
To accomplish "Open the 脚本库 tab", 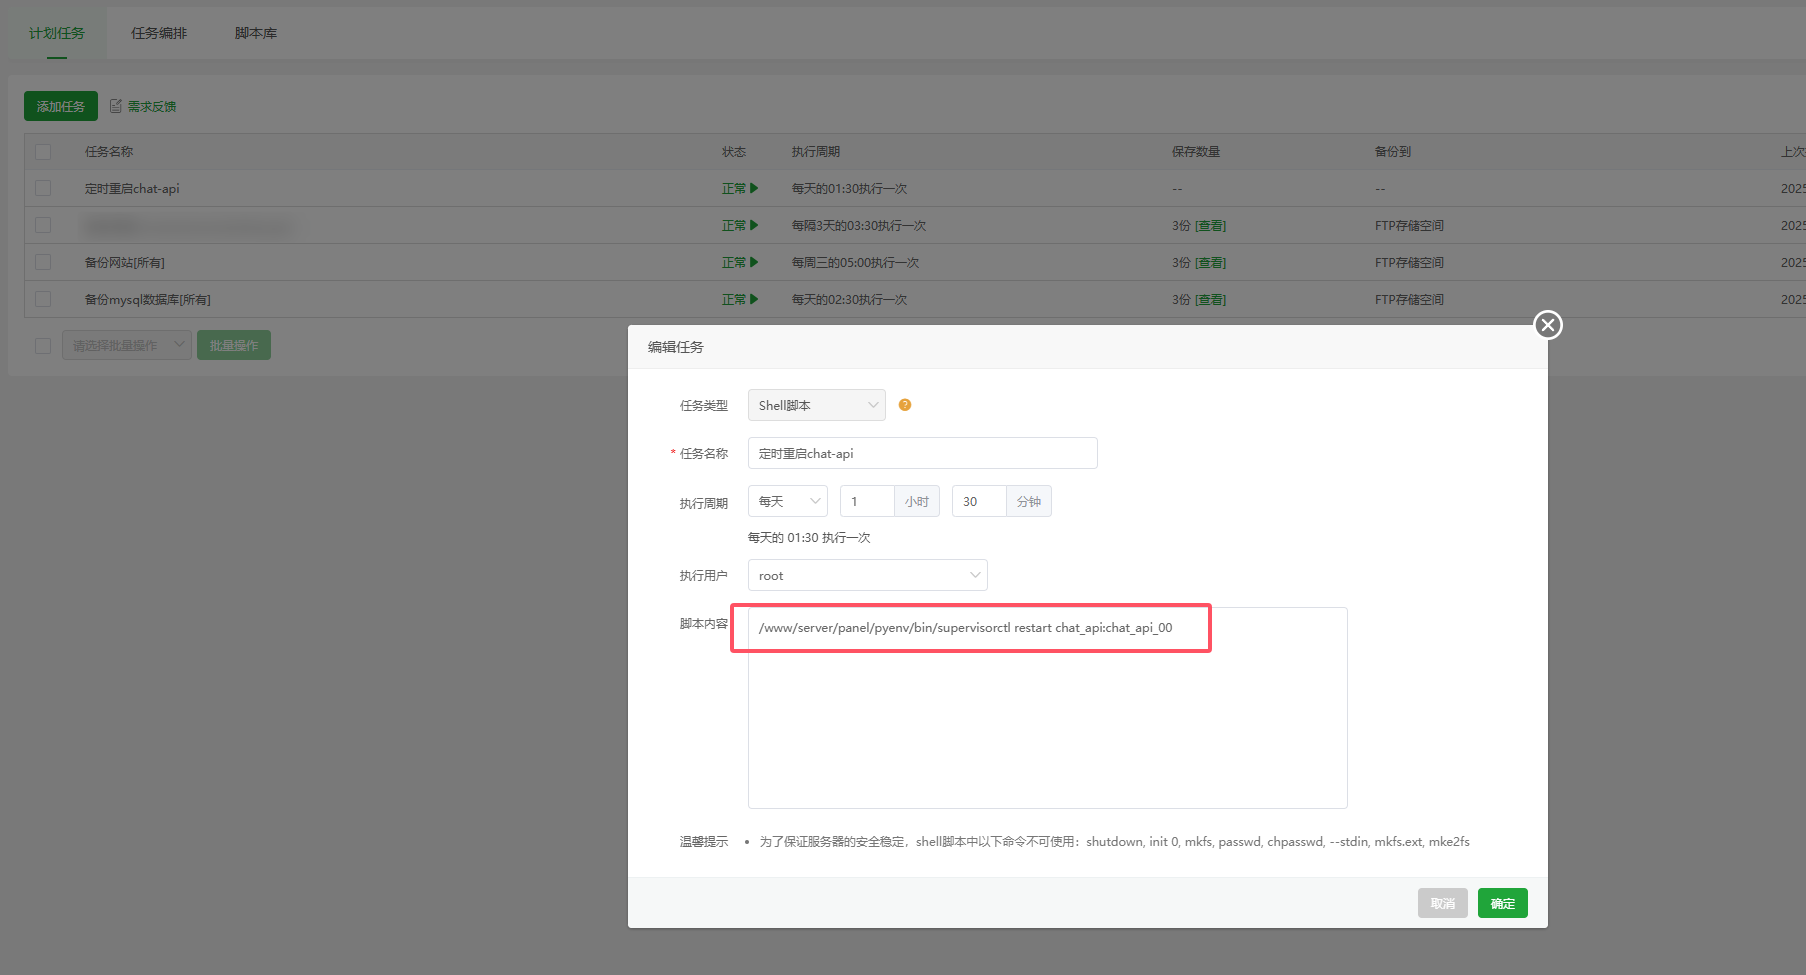I will (256, 33).
